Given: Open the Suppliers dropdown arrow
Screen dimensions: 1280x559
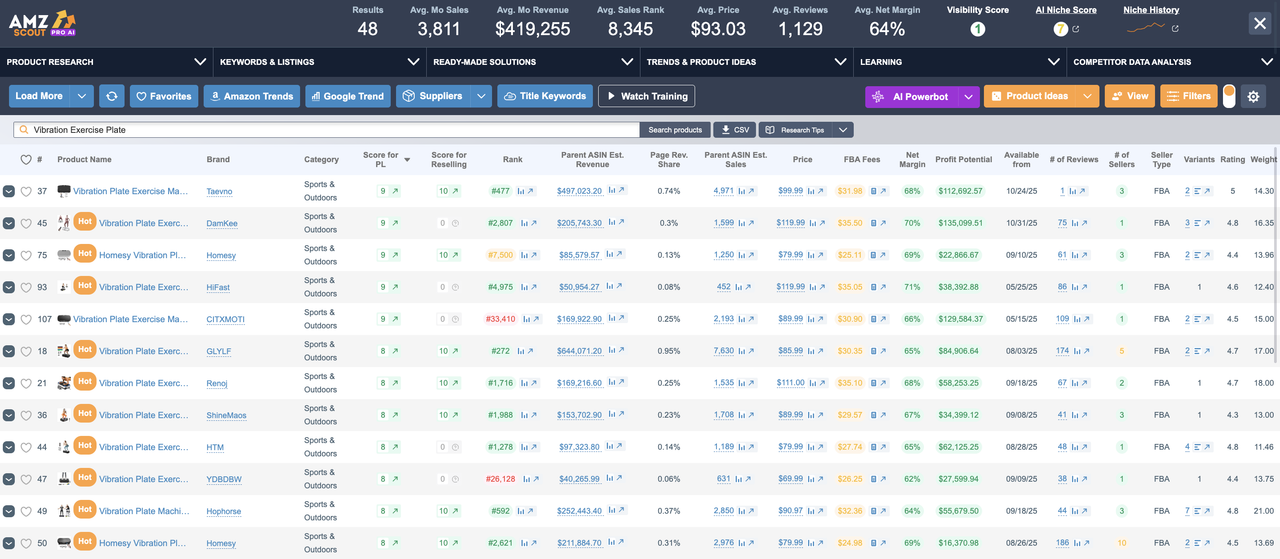Looking at the screenshot, I should [481, 96].
